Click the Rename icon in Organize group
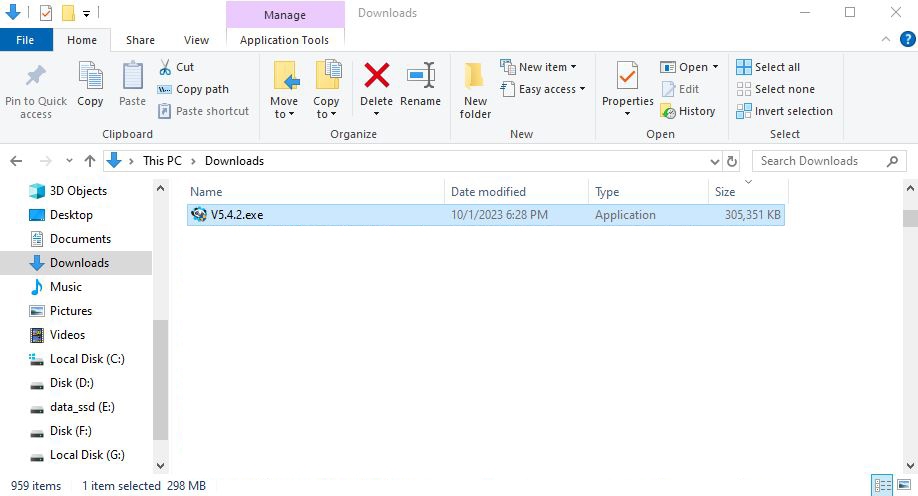Image resolution: width=918 pixels, height=496 pixels. [420, 76]
